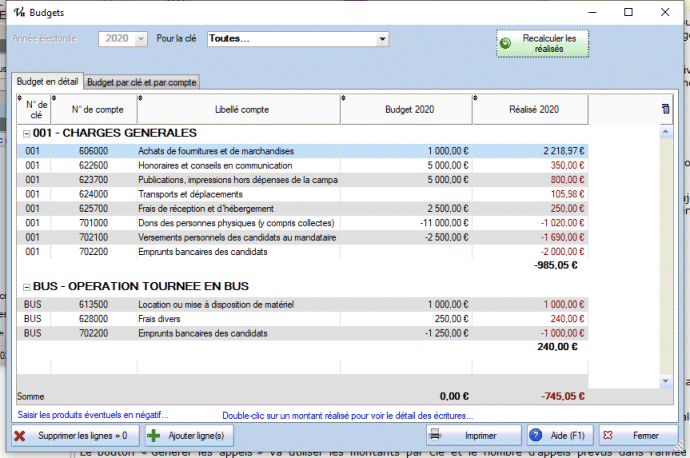Open the Pour la clé dropdown showing Toutes
The height and width of the screenshot is (458, 690).
[382, 39]
